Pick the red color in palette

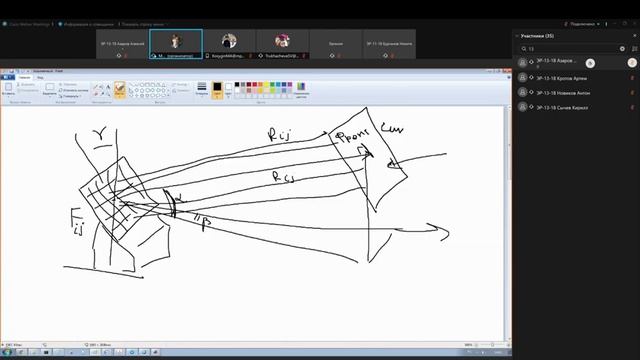[x=254, y=84]
